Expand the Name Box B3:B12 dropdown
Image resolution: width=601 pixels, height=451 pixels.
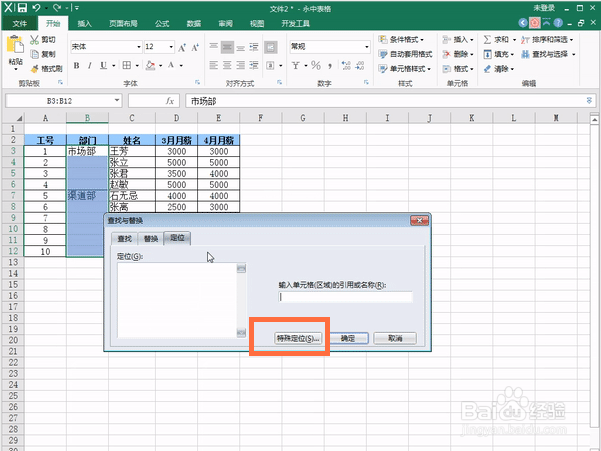click(117, 100)
